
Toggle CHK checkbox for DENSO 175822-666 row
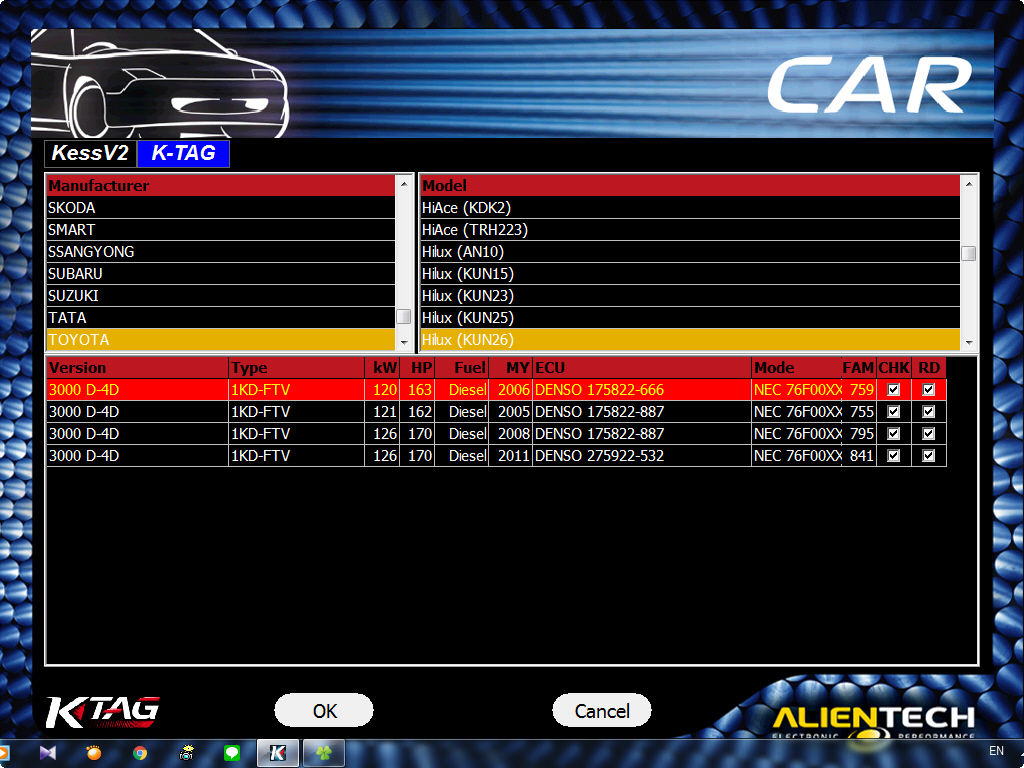tap(893, 390)
